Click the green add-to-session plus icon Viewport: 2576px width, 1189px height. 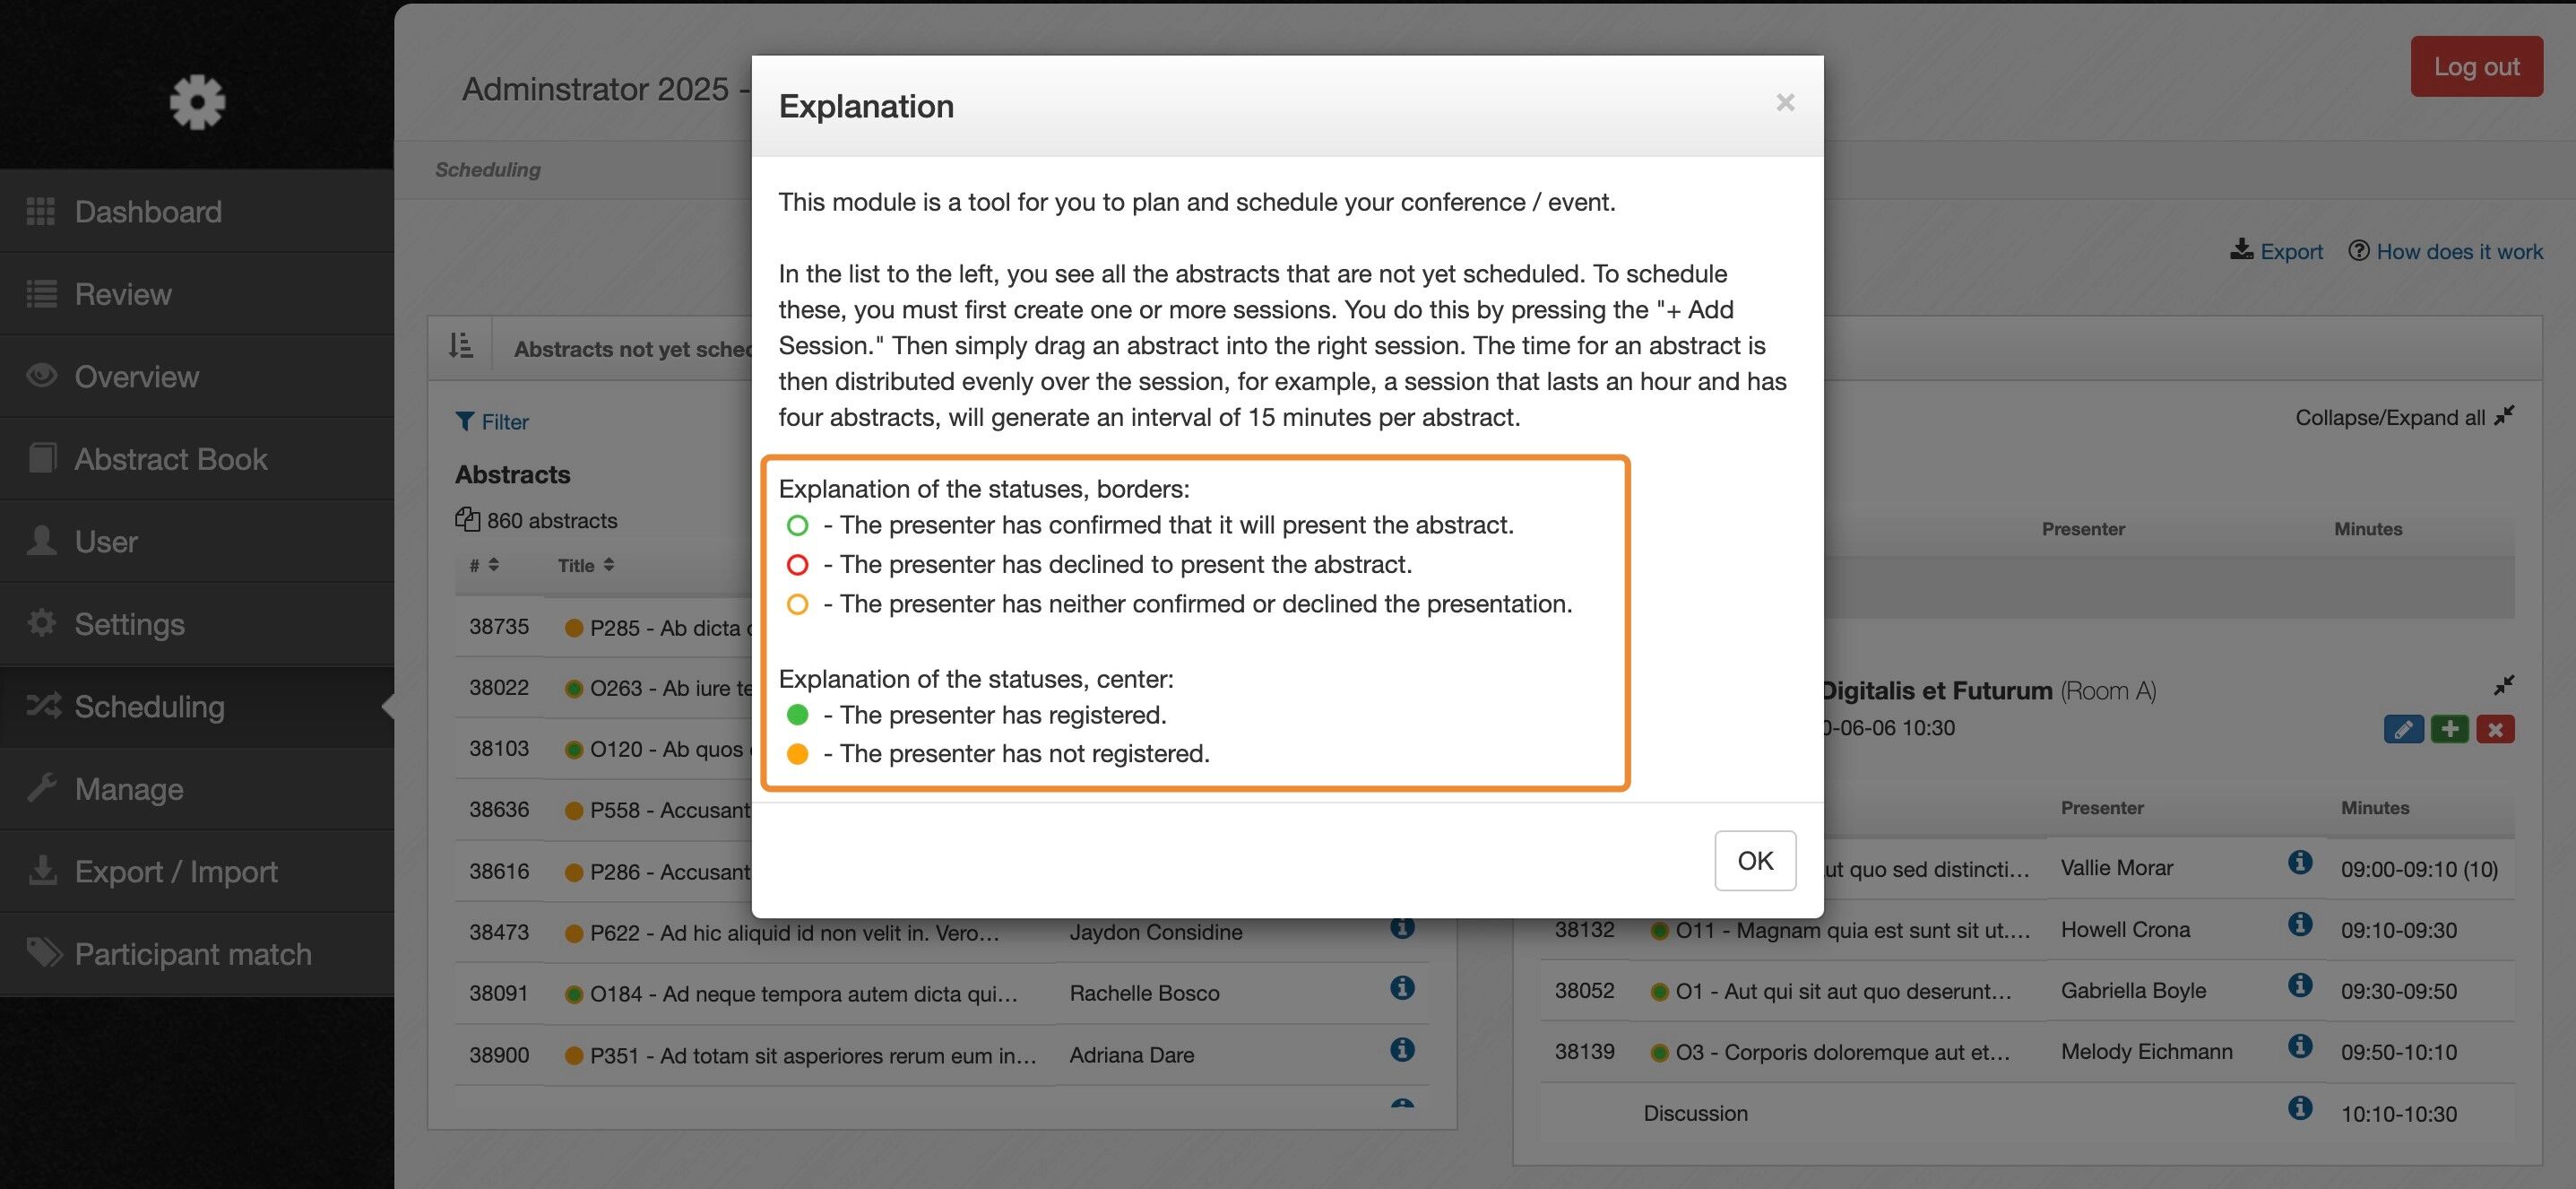tap(2449, 730)
